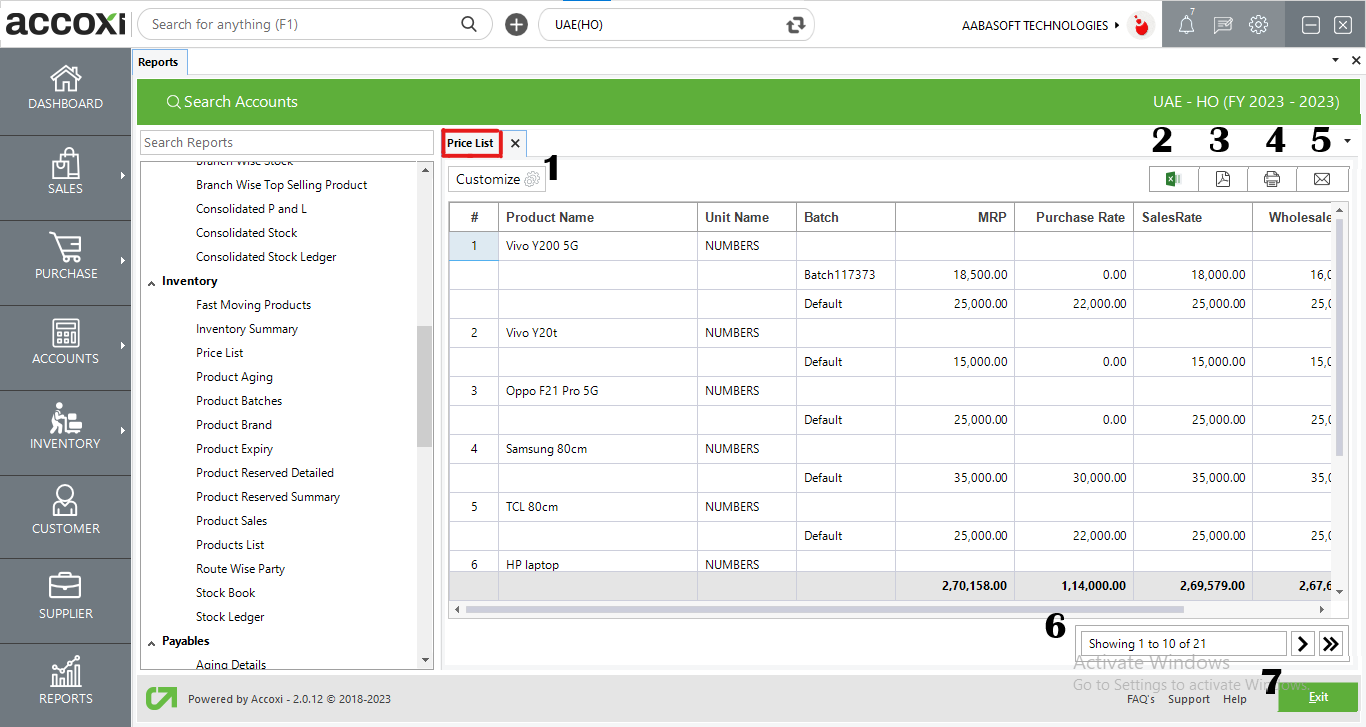Open the notifications bell
The image size is (1366, 727).
pyautogui.click(x=1186, y=26)
